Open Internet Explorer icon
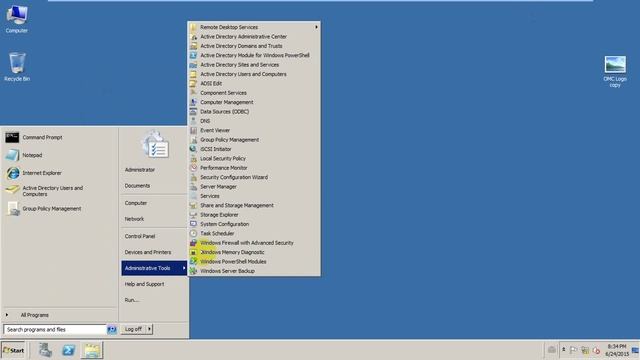This screenshot has width=640, height=360. 12,173
